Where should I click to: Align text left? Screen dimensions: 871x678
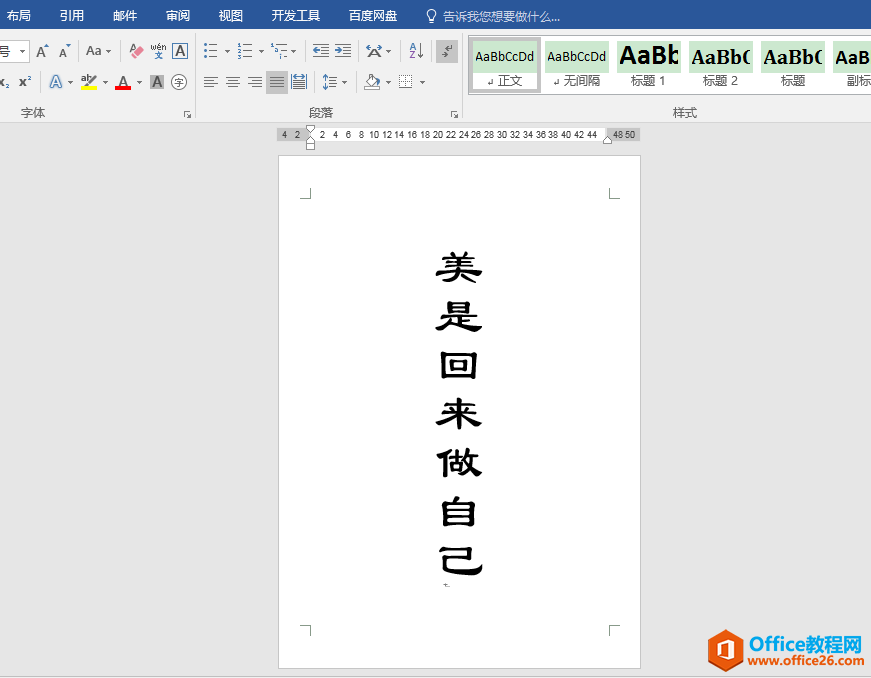point(211,82)
